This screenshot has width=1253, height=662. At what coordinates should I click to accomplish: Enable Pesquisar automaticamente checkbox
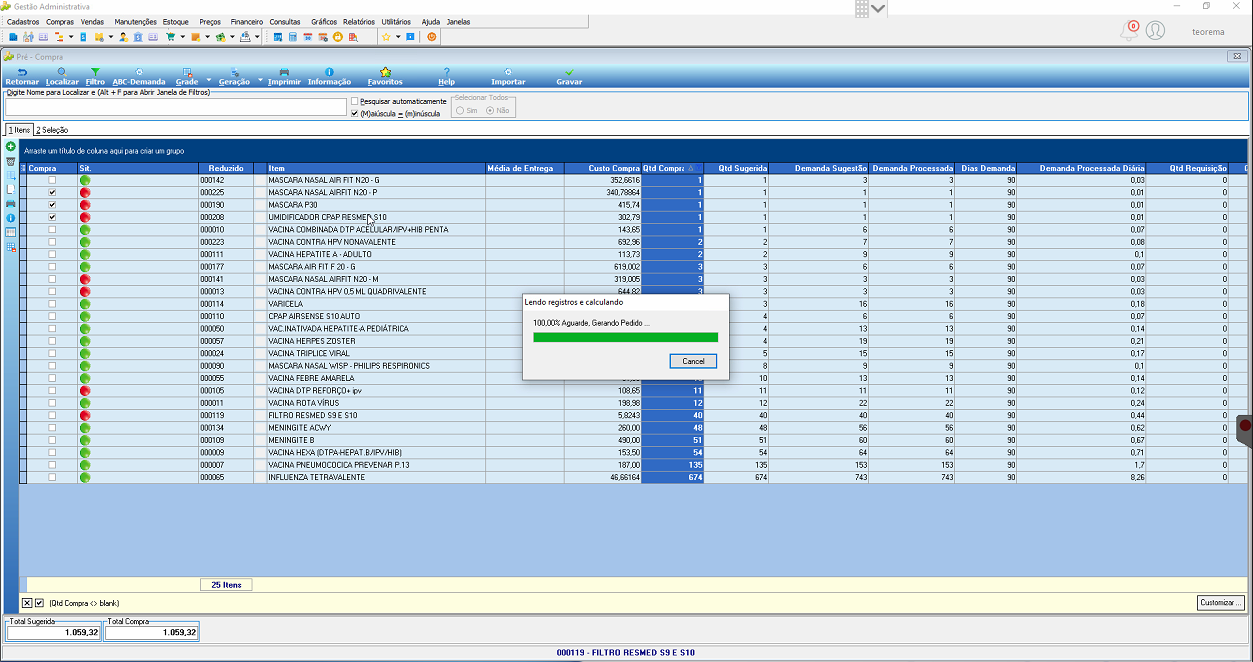coord(355,102)
